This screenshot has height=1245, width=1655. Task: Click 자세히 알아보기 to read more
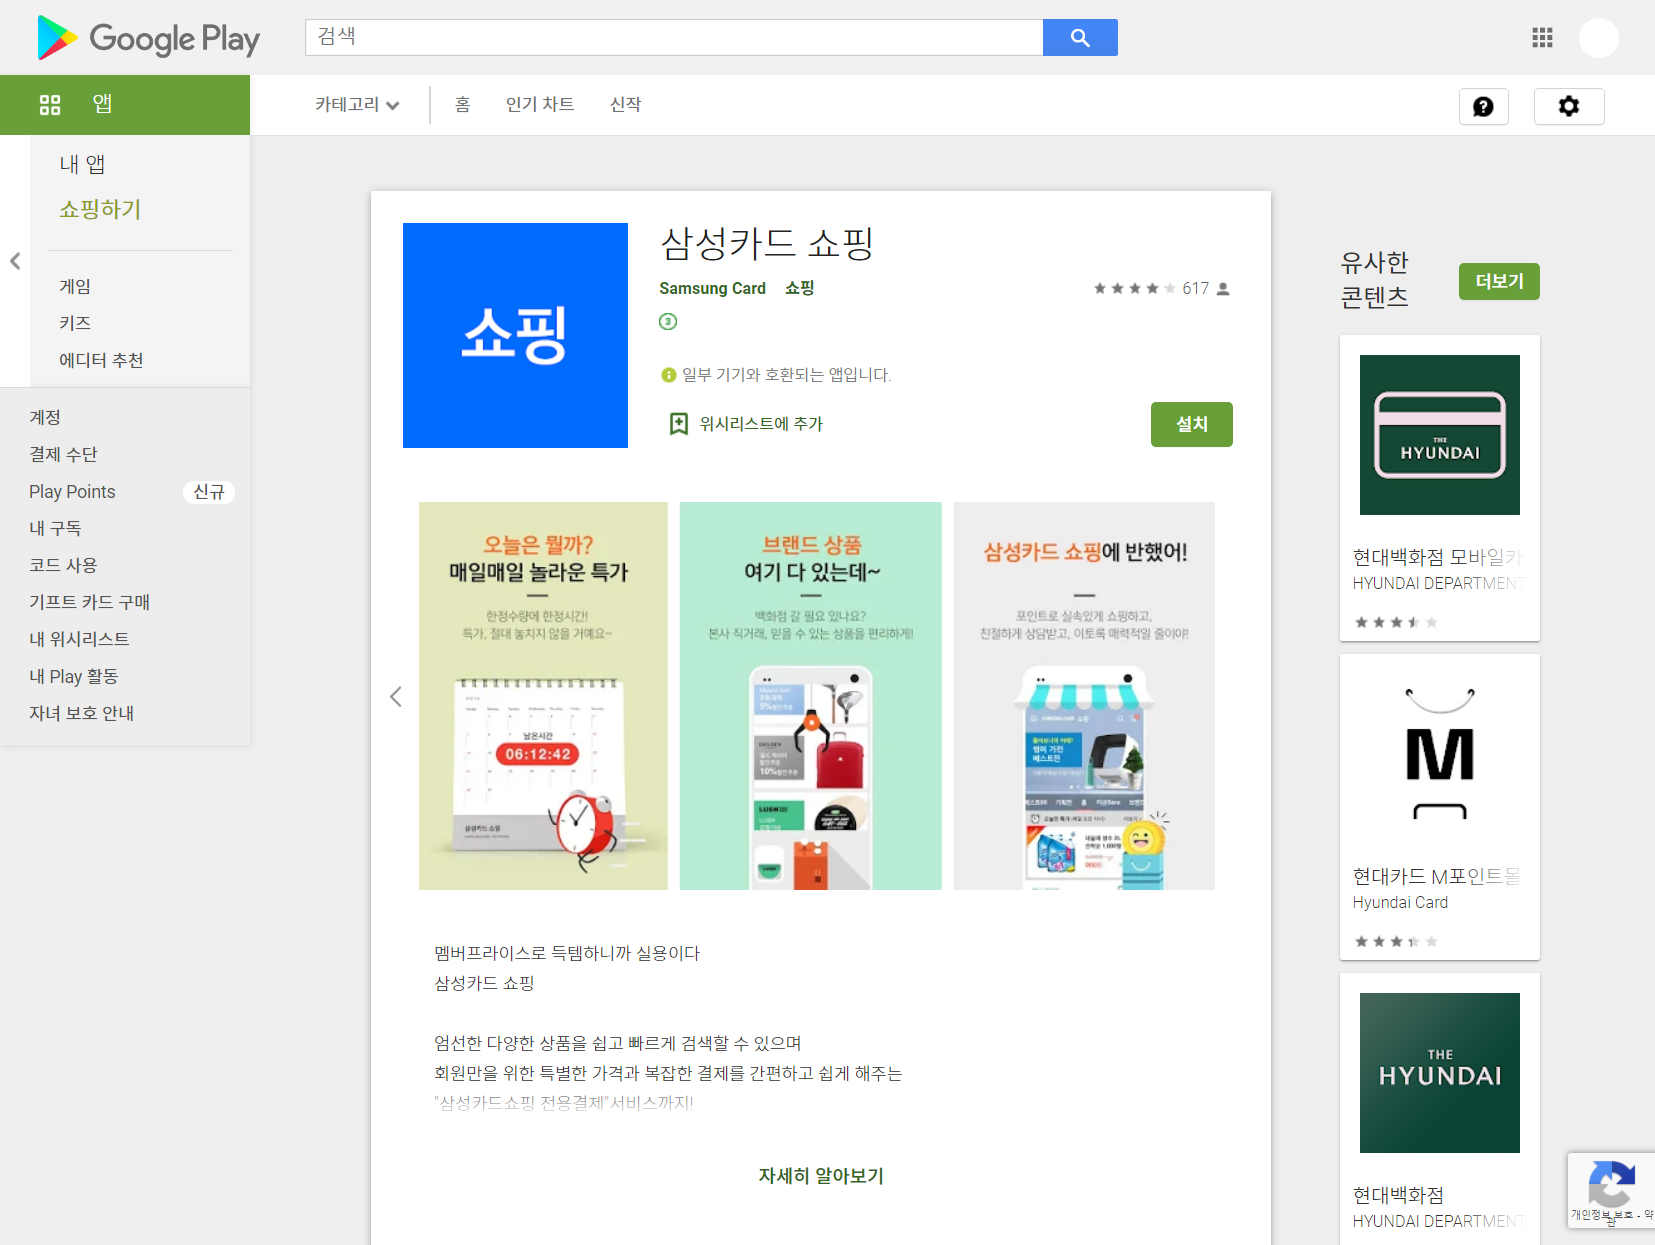[821, 1176]
